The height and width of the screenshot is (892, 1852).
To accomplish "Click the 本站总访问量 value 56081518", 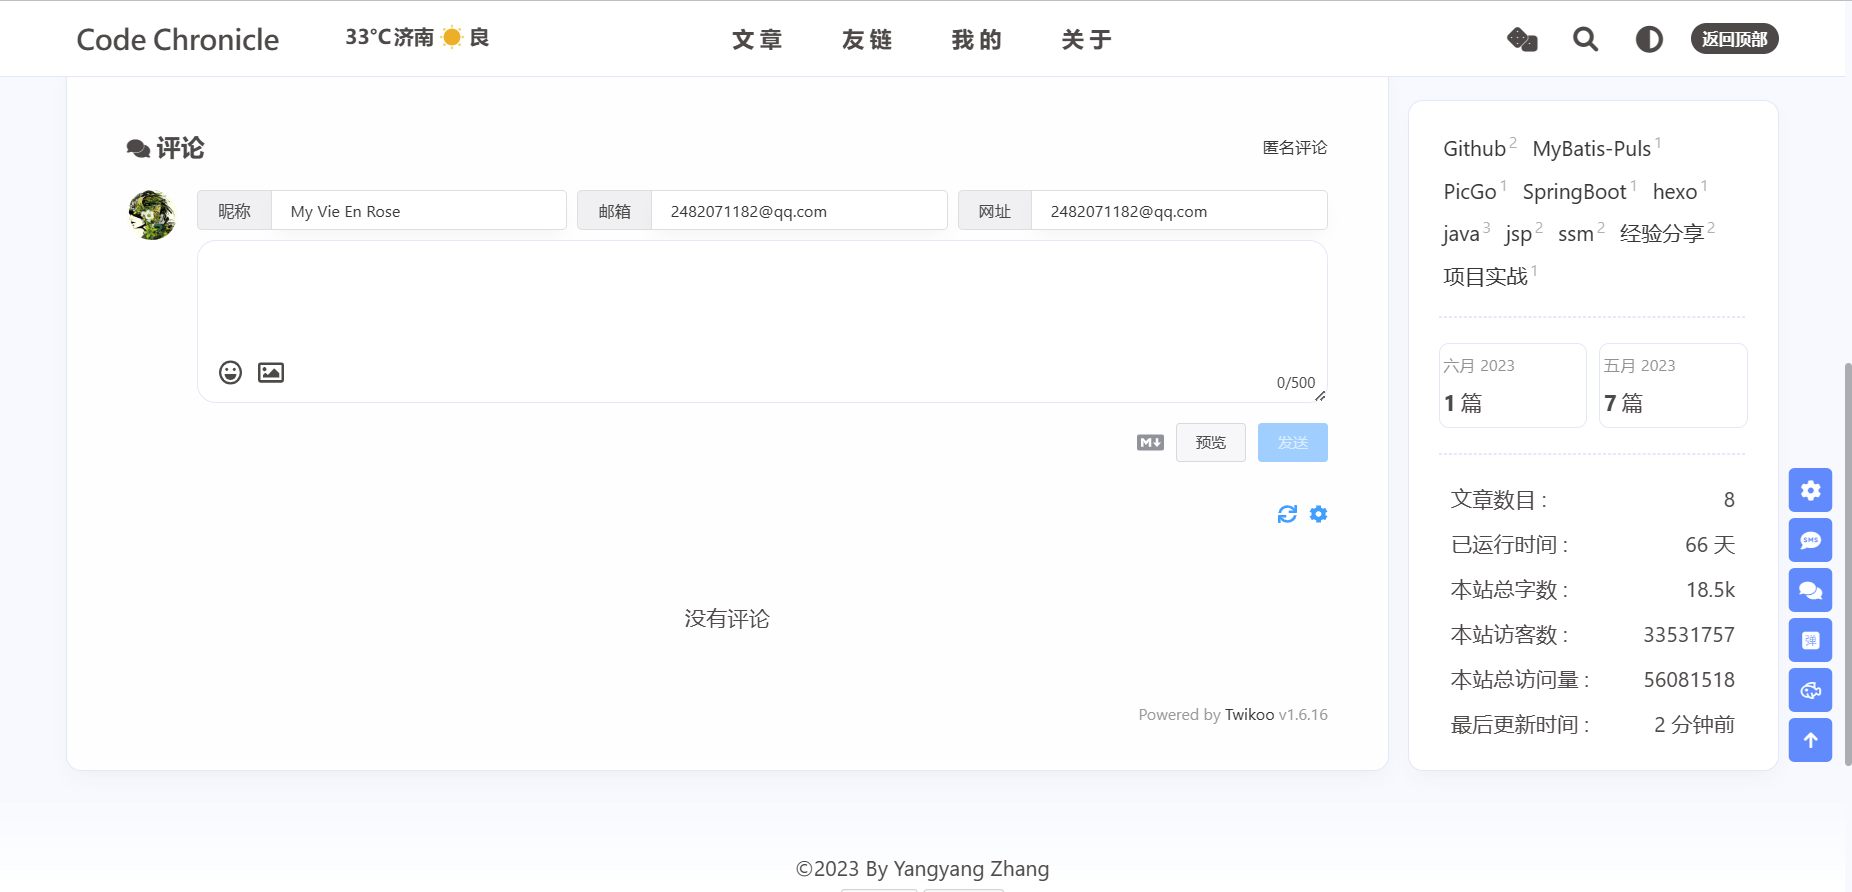I will [1689, 680].
